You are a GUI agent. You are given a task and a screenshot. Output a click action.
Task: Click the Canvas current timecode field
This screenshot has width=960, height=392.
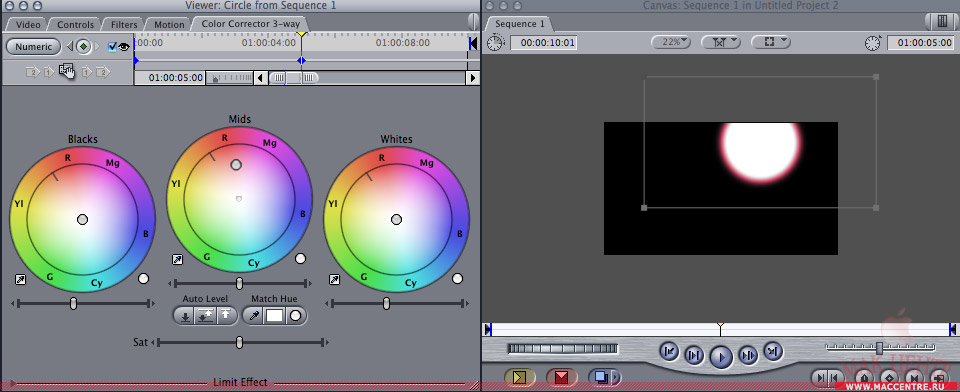tap(921, 43)
